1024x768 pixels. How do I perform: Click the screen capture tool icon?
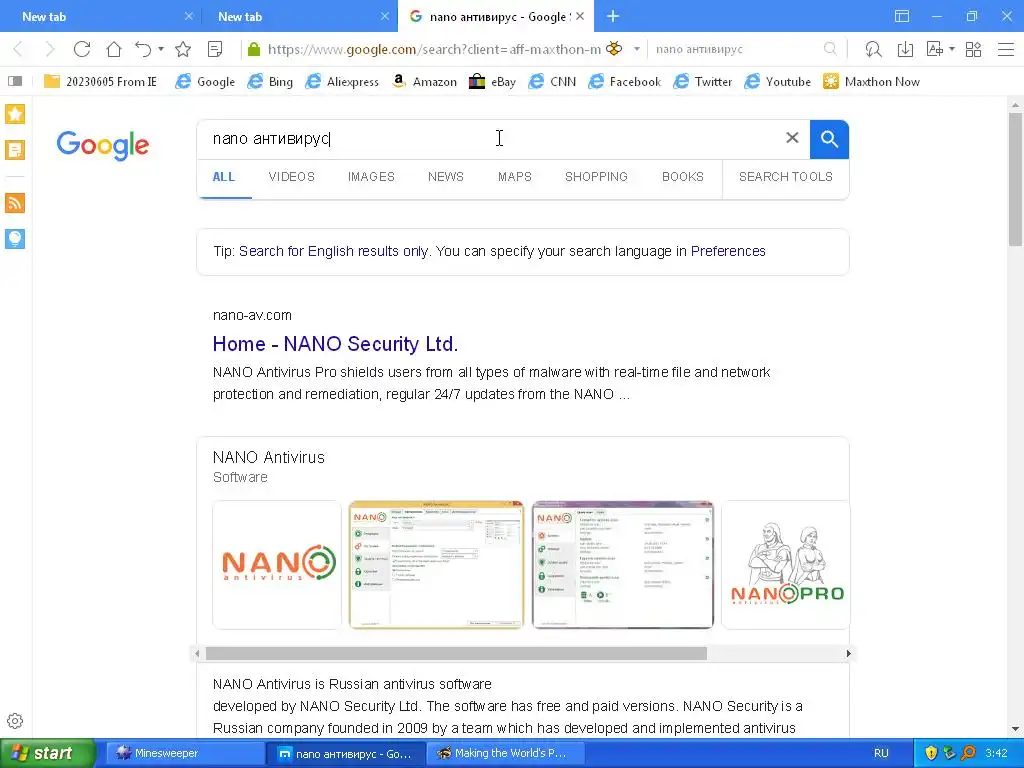coord(935,49)
